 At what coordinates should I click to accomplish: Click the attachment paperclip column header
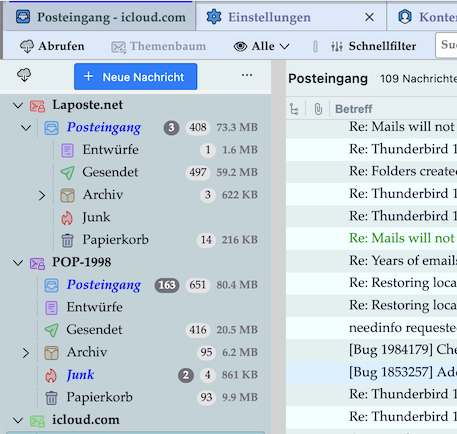[x=318, y=109]
